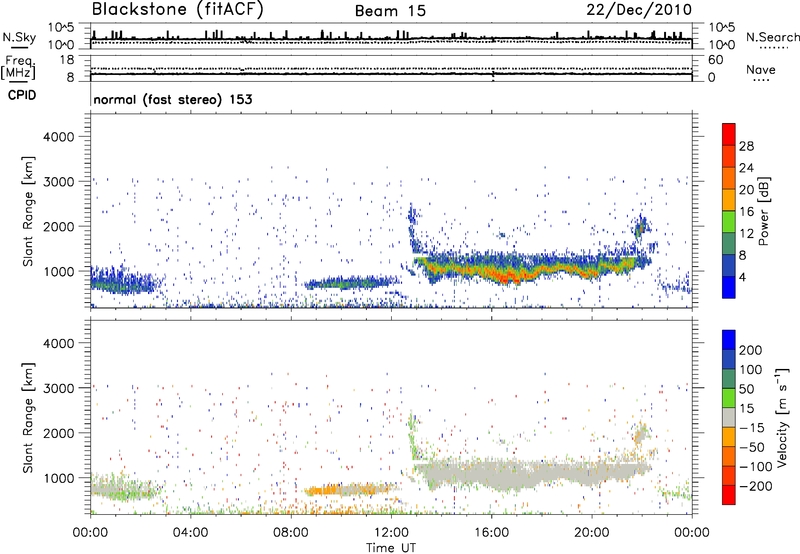Click the '28' power colorbar tick label
The image size is (800, 554).
pyautogui.click(x=746, y=146)
